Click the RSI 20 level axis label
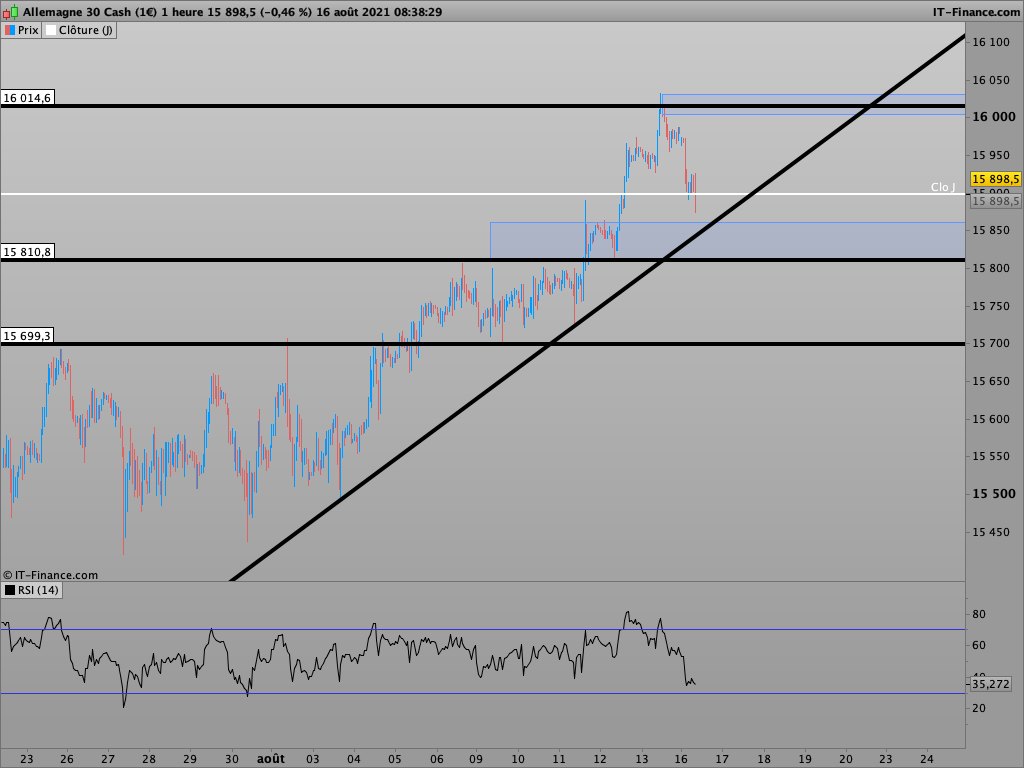This screenshot has width=1024, height=768. [978, 708]
